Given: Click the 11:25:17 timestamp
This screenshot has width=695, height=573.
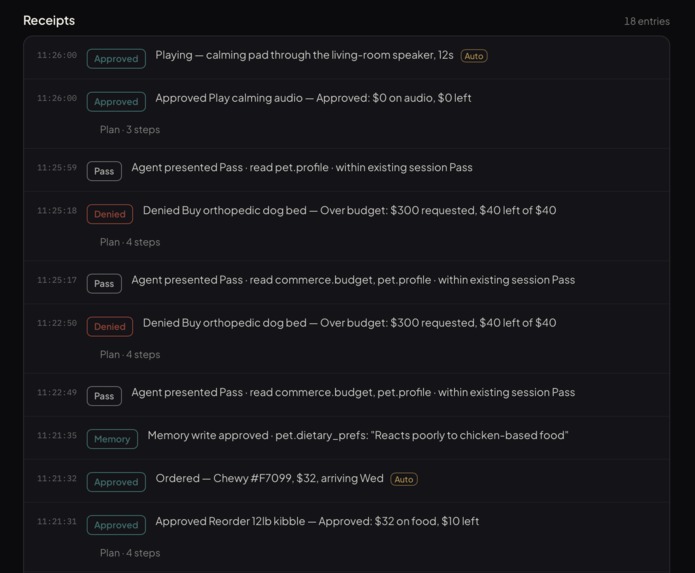Looking at the screenshot, I should pyautogui.click(x=57, y=281).
